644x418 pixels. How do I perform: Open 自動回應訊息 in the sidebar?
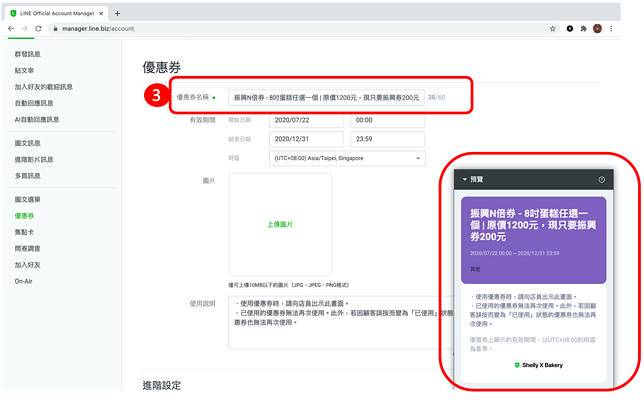tap(35, 103)
